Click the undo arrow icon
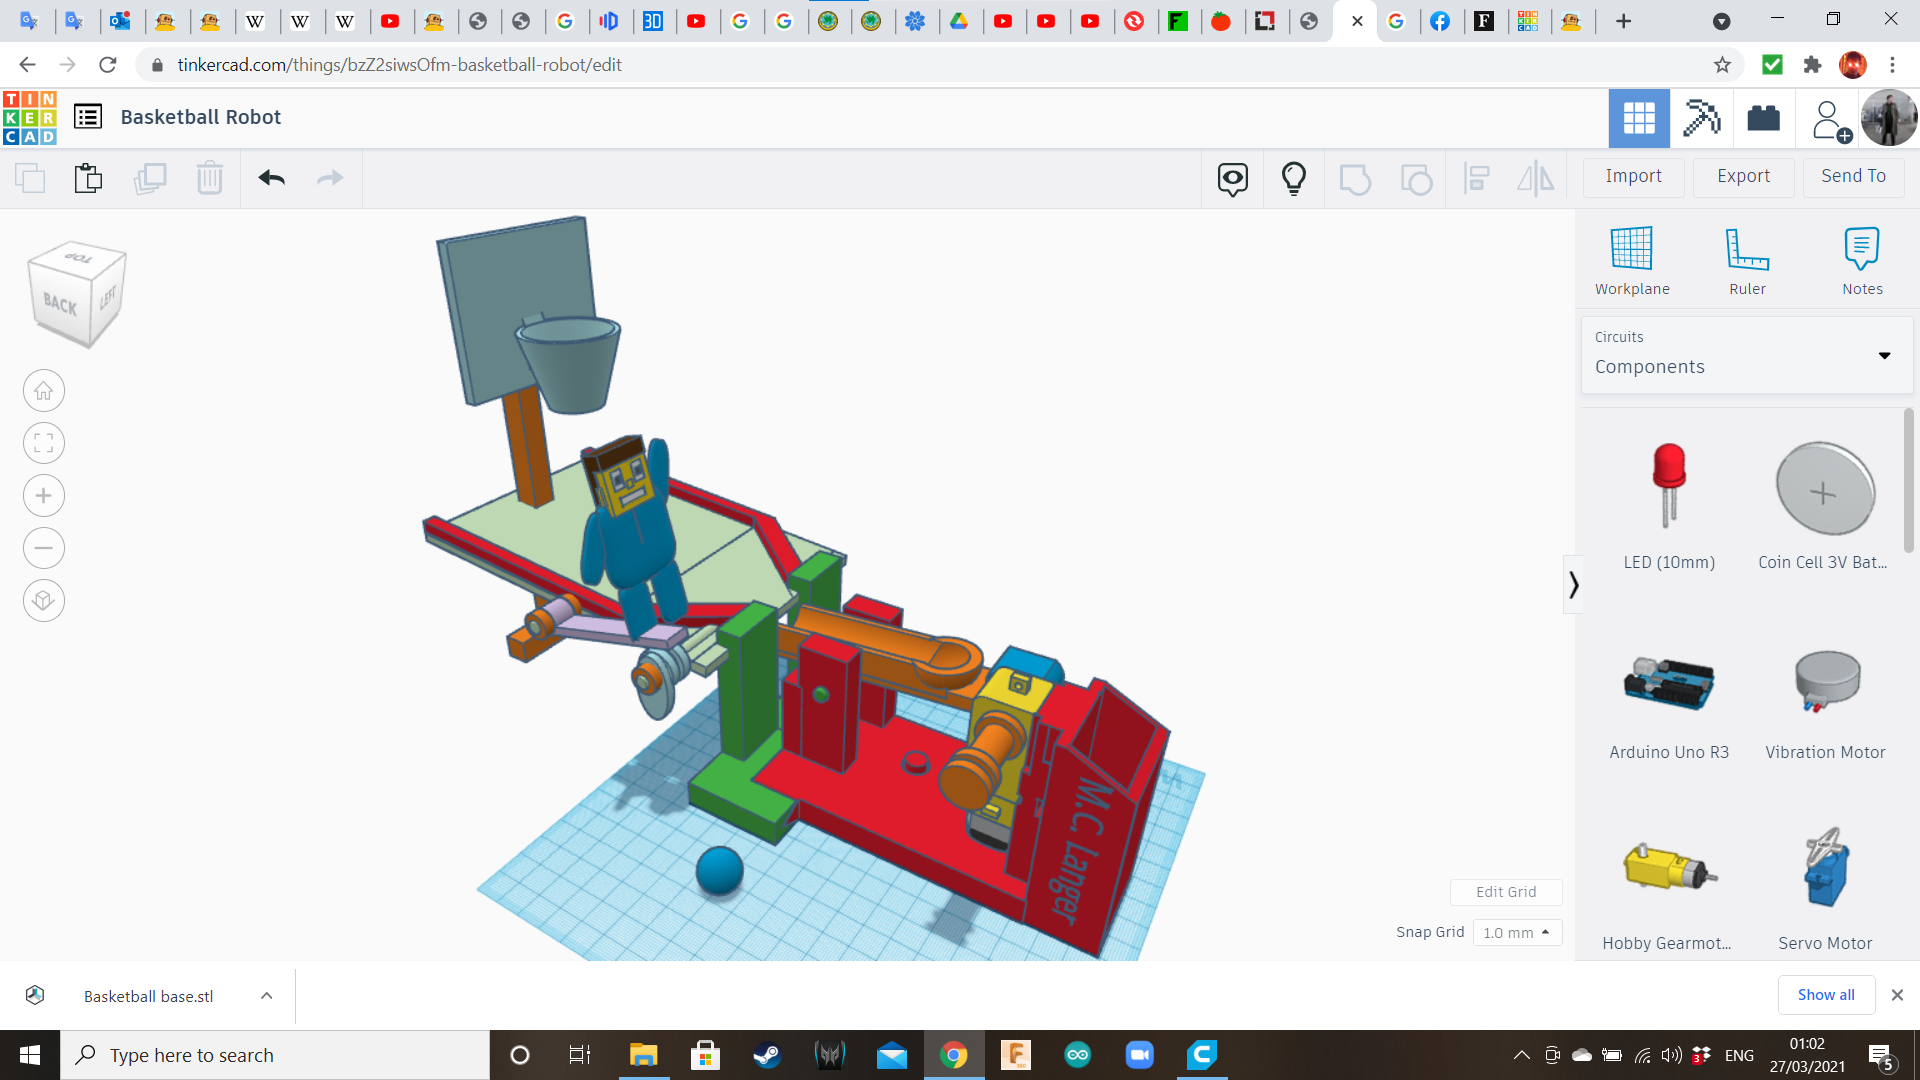The width and height of the screenshot is (1920, 1080). tap(271, 178)
